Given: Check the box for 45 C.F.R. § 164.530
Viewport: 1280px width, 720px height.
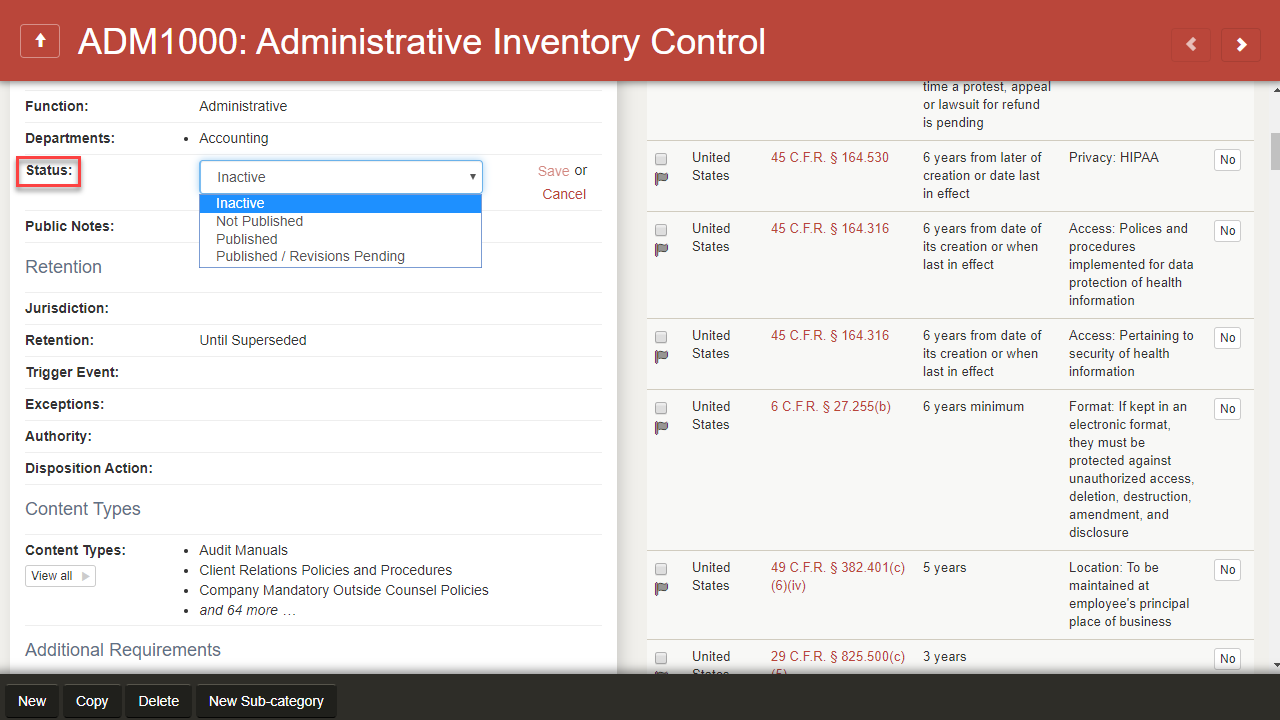Looking at the screenshot, I should [661, 159].
